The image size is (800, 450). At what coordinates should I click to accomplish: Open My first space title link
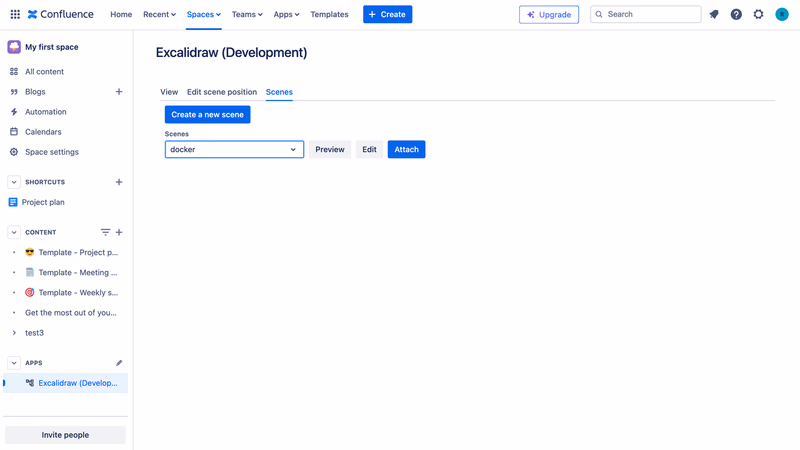(52, 47)
